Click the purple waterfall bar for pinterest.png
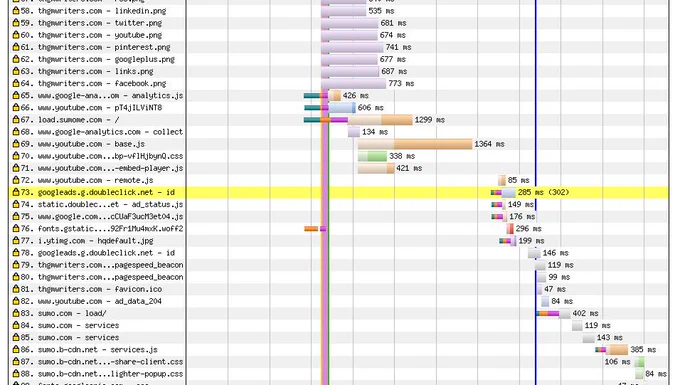This screenshot has height=385, width=680. (x=352, y=47)
